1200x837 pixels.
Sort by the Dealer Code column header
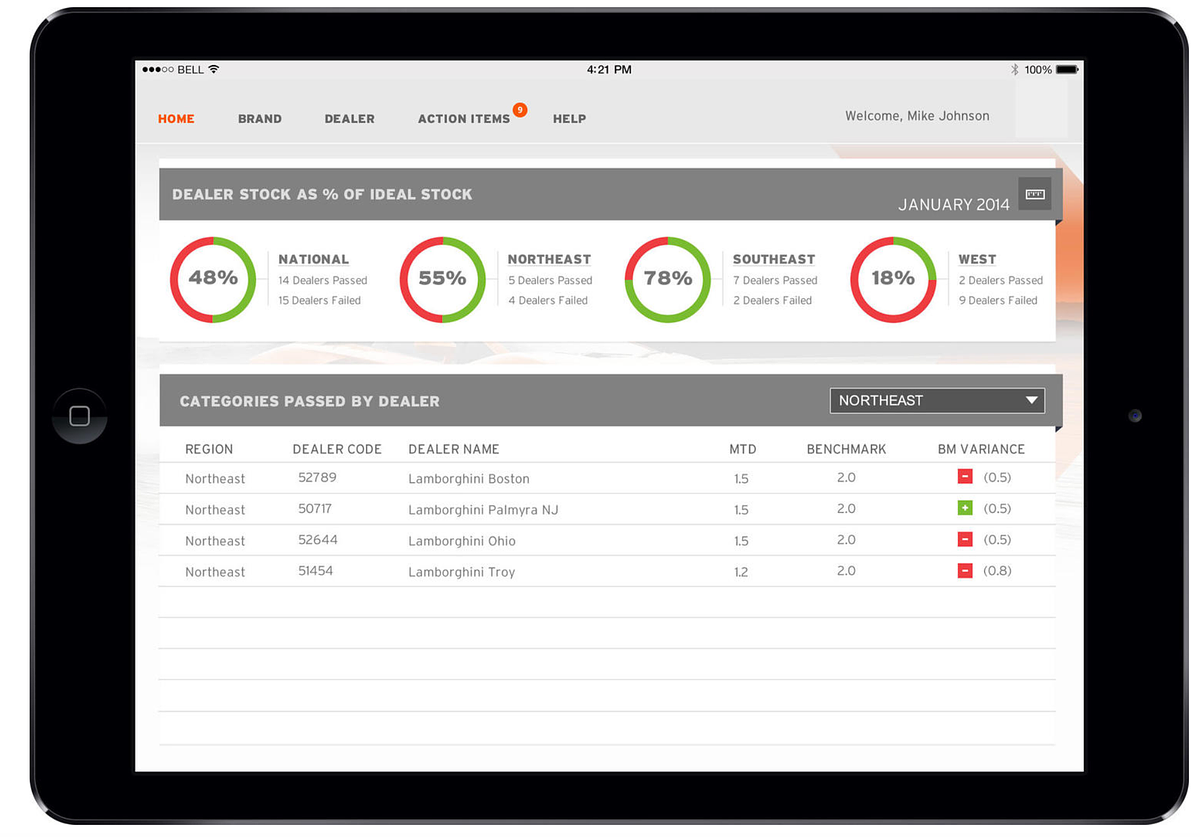pos(337,450)
